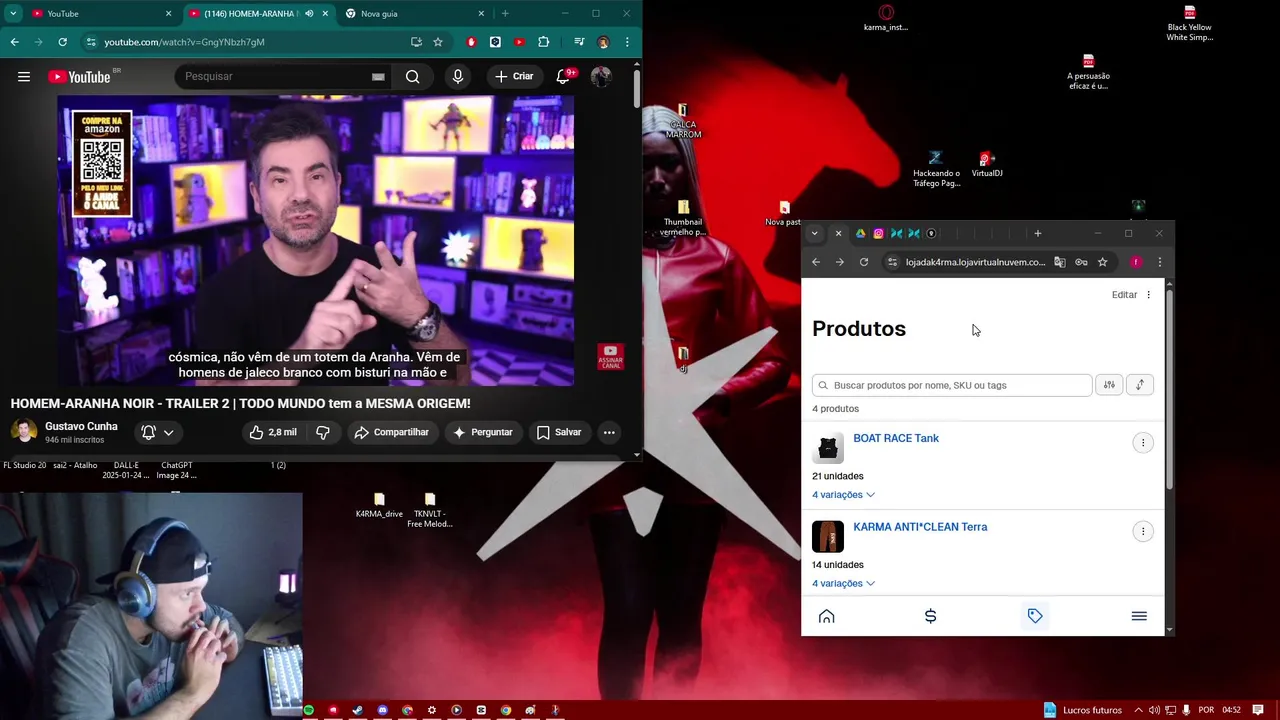Expand 4 variações under KARMA ANTI*CLEAN Terra

[x=843, y=583]
